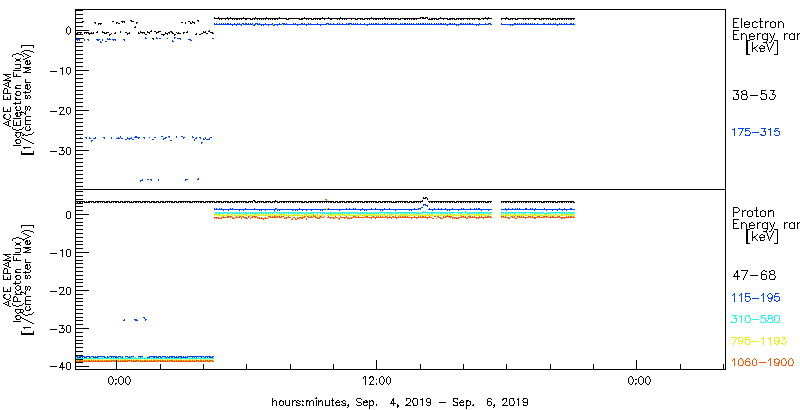Click the -20 tick on Electron Flux axis
This screenshot has width=800, height=410.
click(x=62, y=111)
